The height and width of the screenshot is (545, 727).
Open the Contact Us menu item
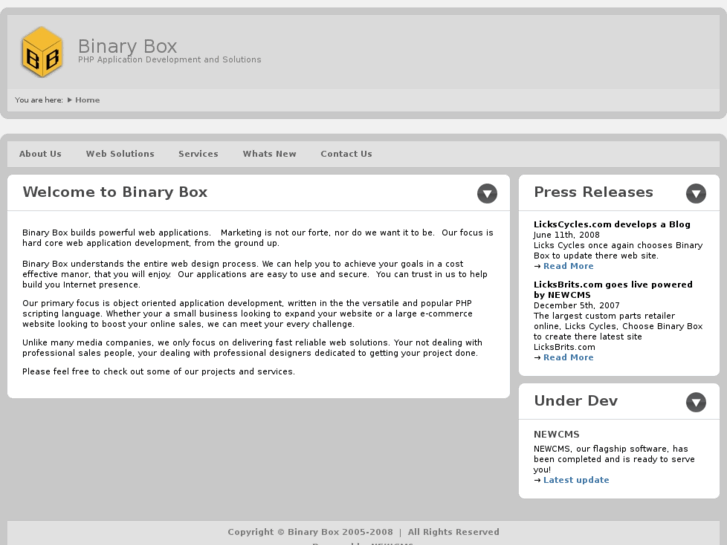pos(346,154)
